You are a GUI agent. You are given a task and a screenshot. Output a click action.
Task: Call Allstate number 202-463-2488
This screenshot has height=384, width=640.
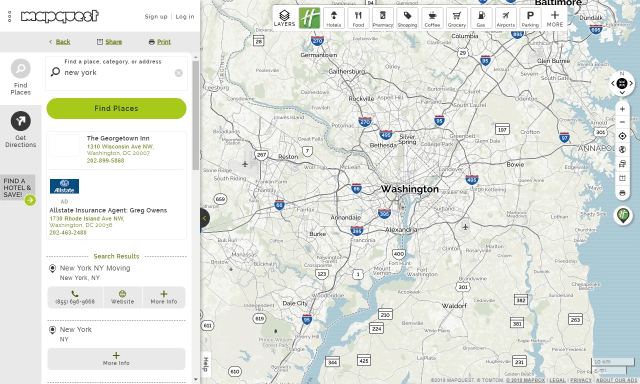(68, 233)
